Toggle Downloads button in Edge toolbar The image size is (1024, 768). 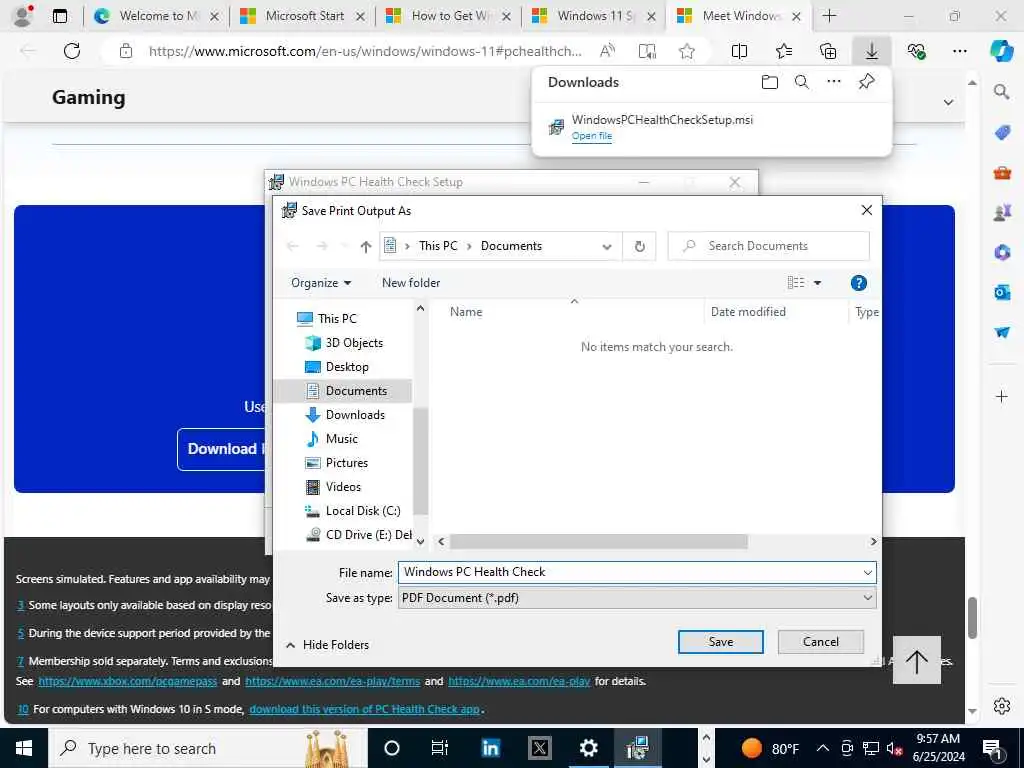click(872, 51)
